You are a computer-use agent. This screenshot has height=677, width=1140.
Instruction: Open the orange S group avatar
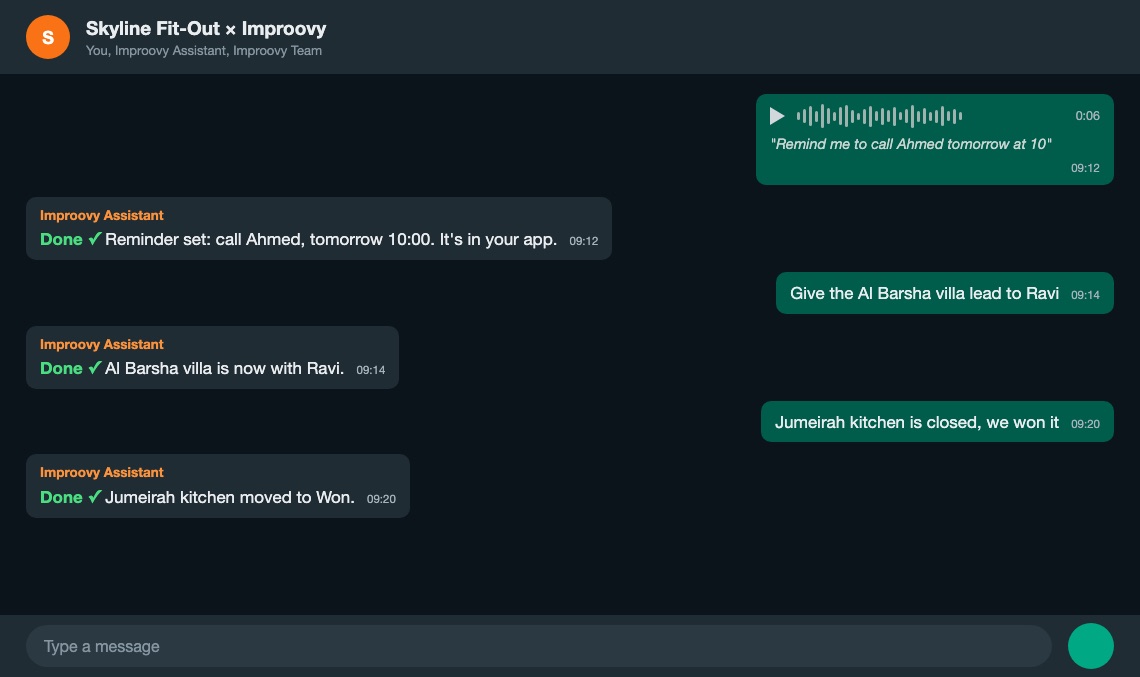(48, 37)
